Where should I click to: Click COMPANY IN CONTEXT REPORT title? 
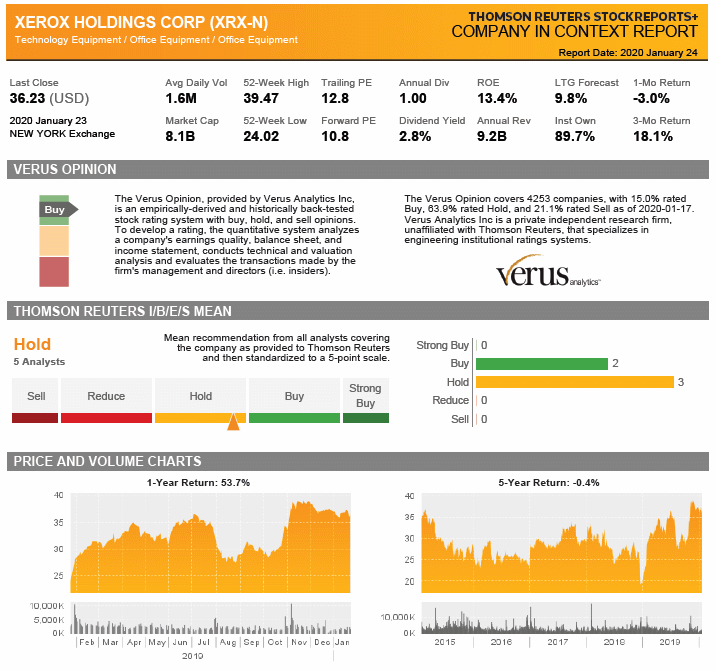(x=574, y=32)
